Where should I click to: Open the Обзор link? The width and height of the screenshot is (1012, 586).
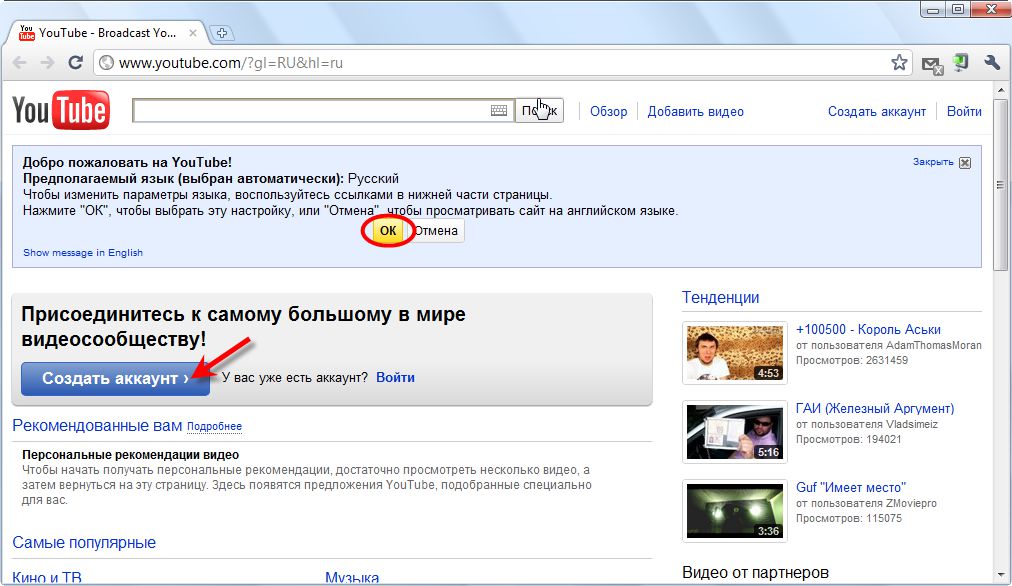[609, 112]
